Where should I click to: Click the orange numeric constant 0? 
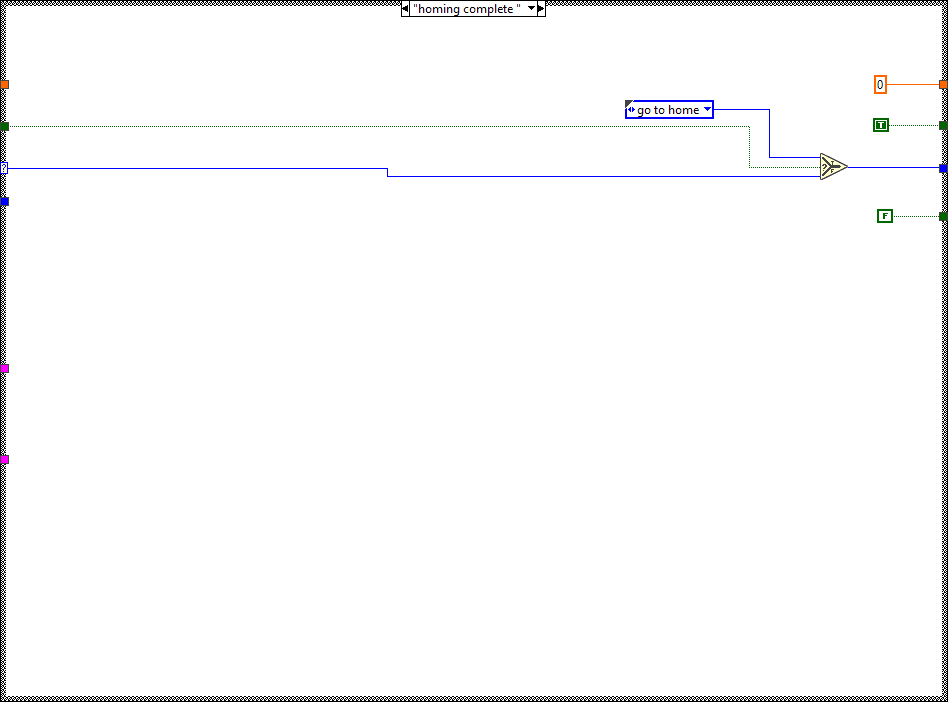(880, 85)
